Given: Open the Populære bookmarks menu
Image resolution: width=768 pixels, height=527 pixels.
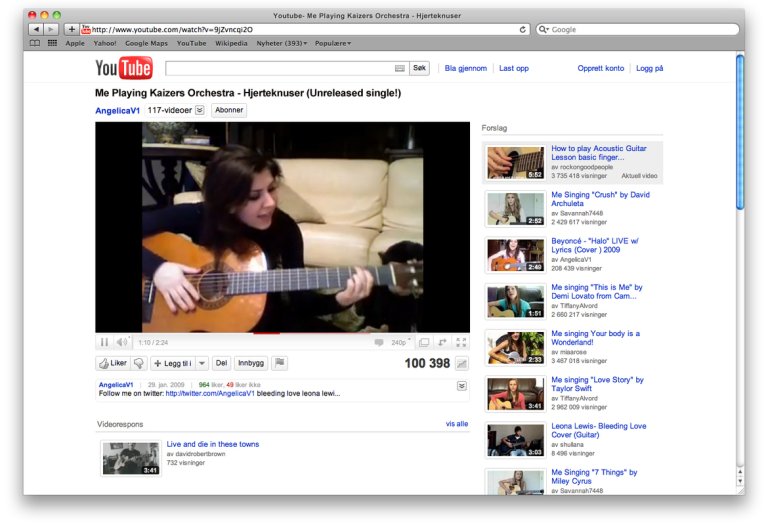Looking at the screenshot, I should pos(333,43).
